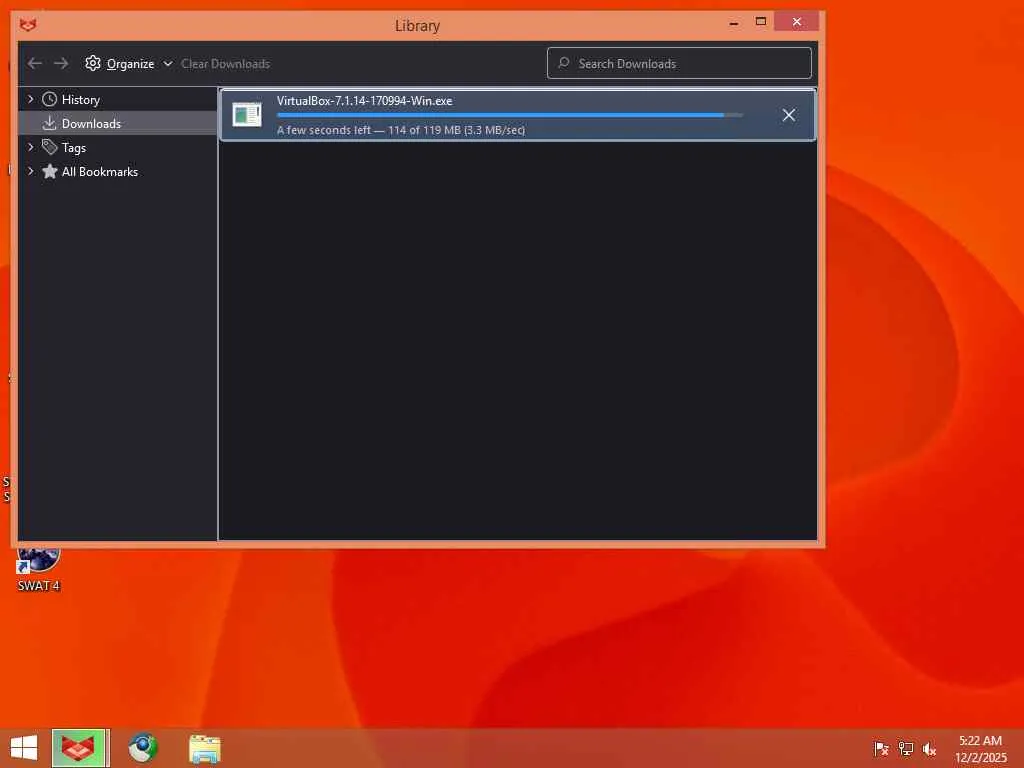Click the Organize gear icon
The image size is (1024, 768).
coord(93,63)
